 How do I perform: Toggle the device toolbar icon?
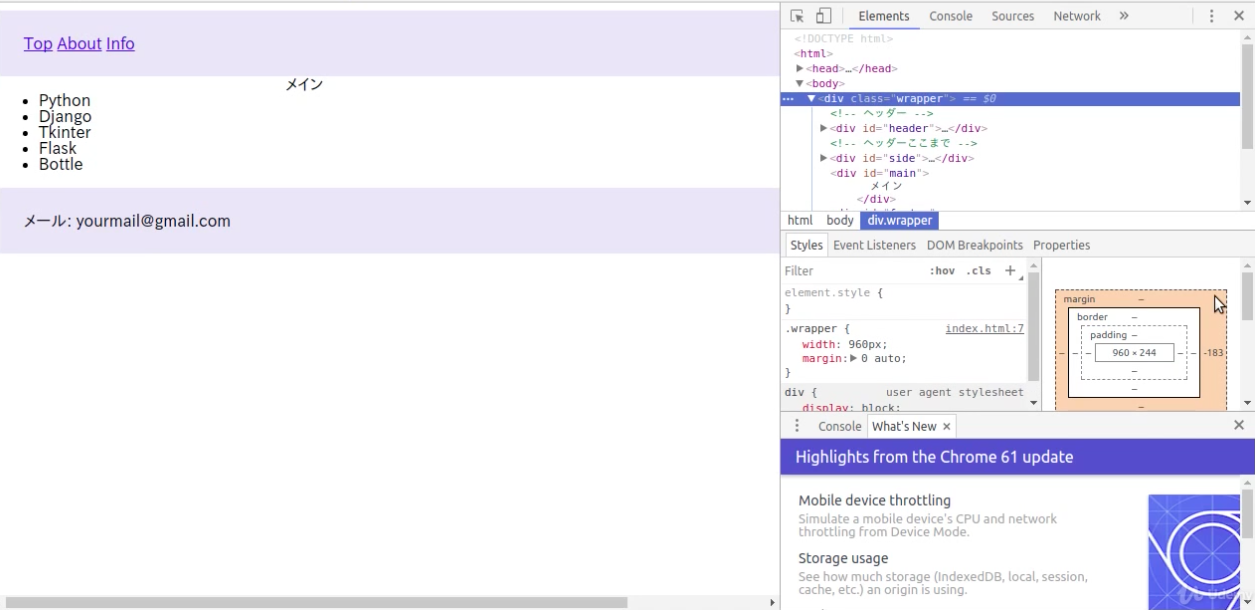tap(823, 16)
